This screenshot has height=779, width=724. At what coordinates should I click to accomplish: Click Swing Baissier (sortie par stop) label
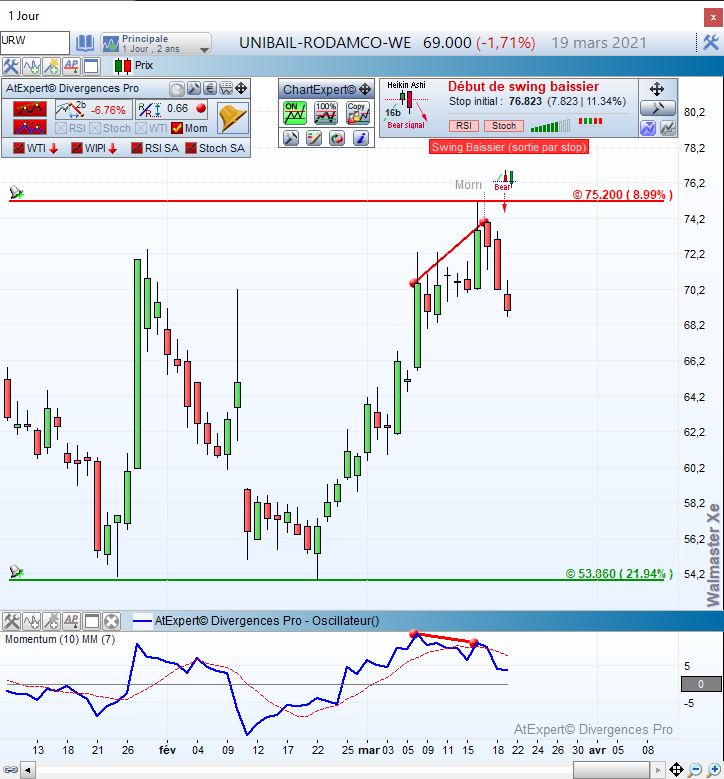509,147
